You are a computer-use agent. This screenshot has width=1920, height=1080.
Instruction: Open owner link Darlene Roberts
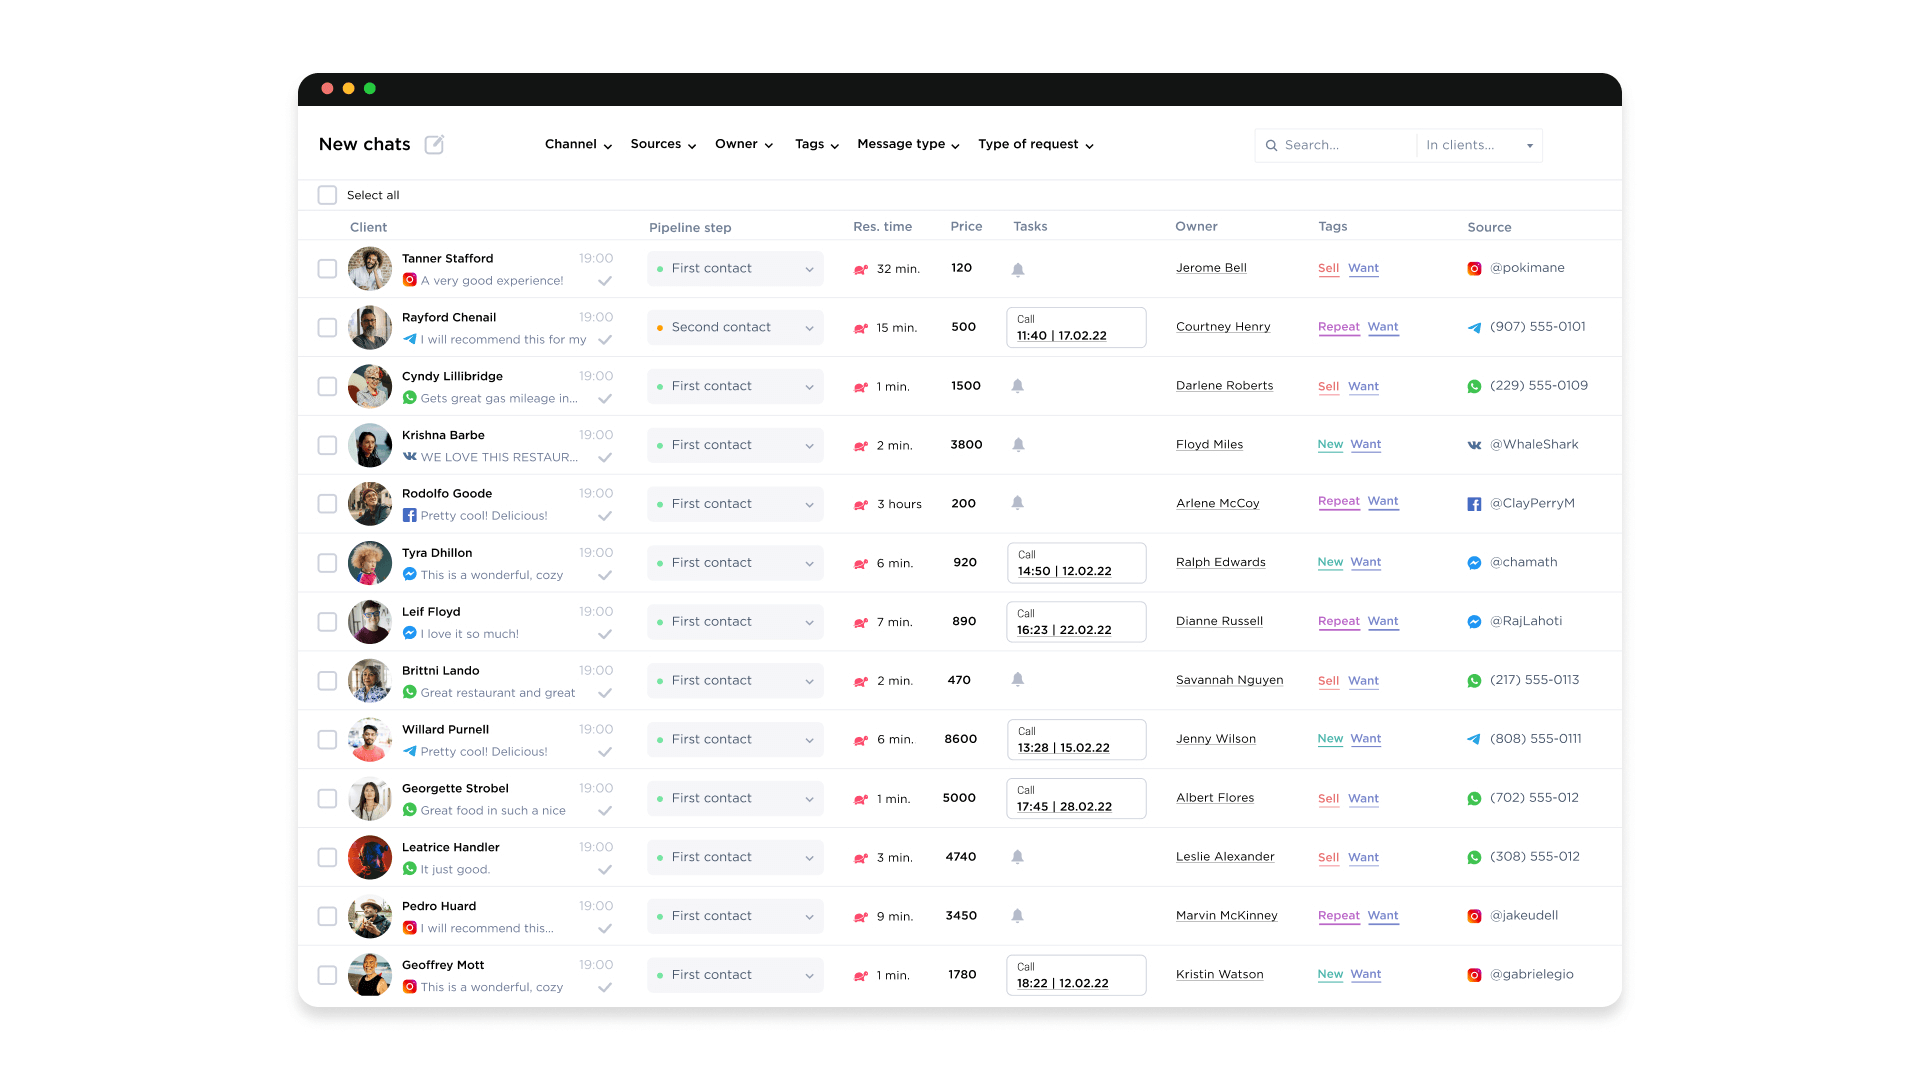coord(1224,386)
